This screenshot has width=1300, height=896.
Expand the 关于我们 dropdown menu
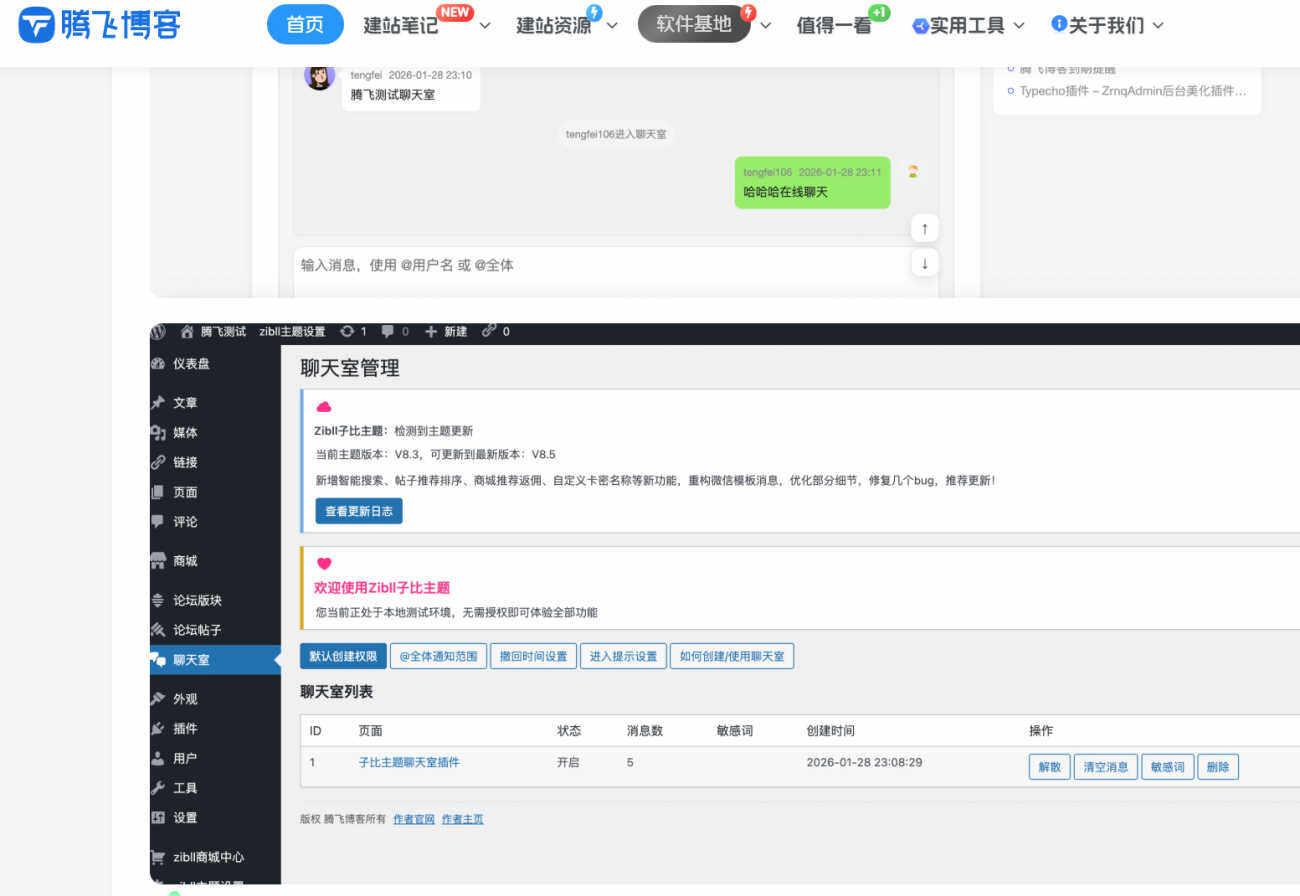point(1158,26)
